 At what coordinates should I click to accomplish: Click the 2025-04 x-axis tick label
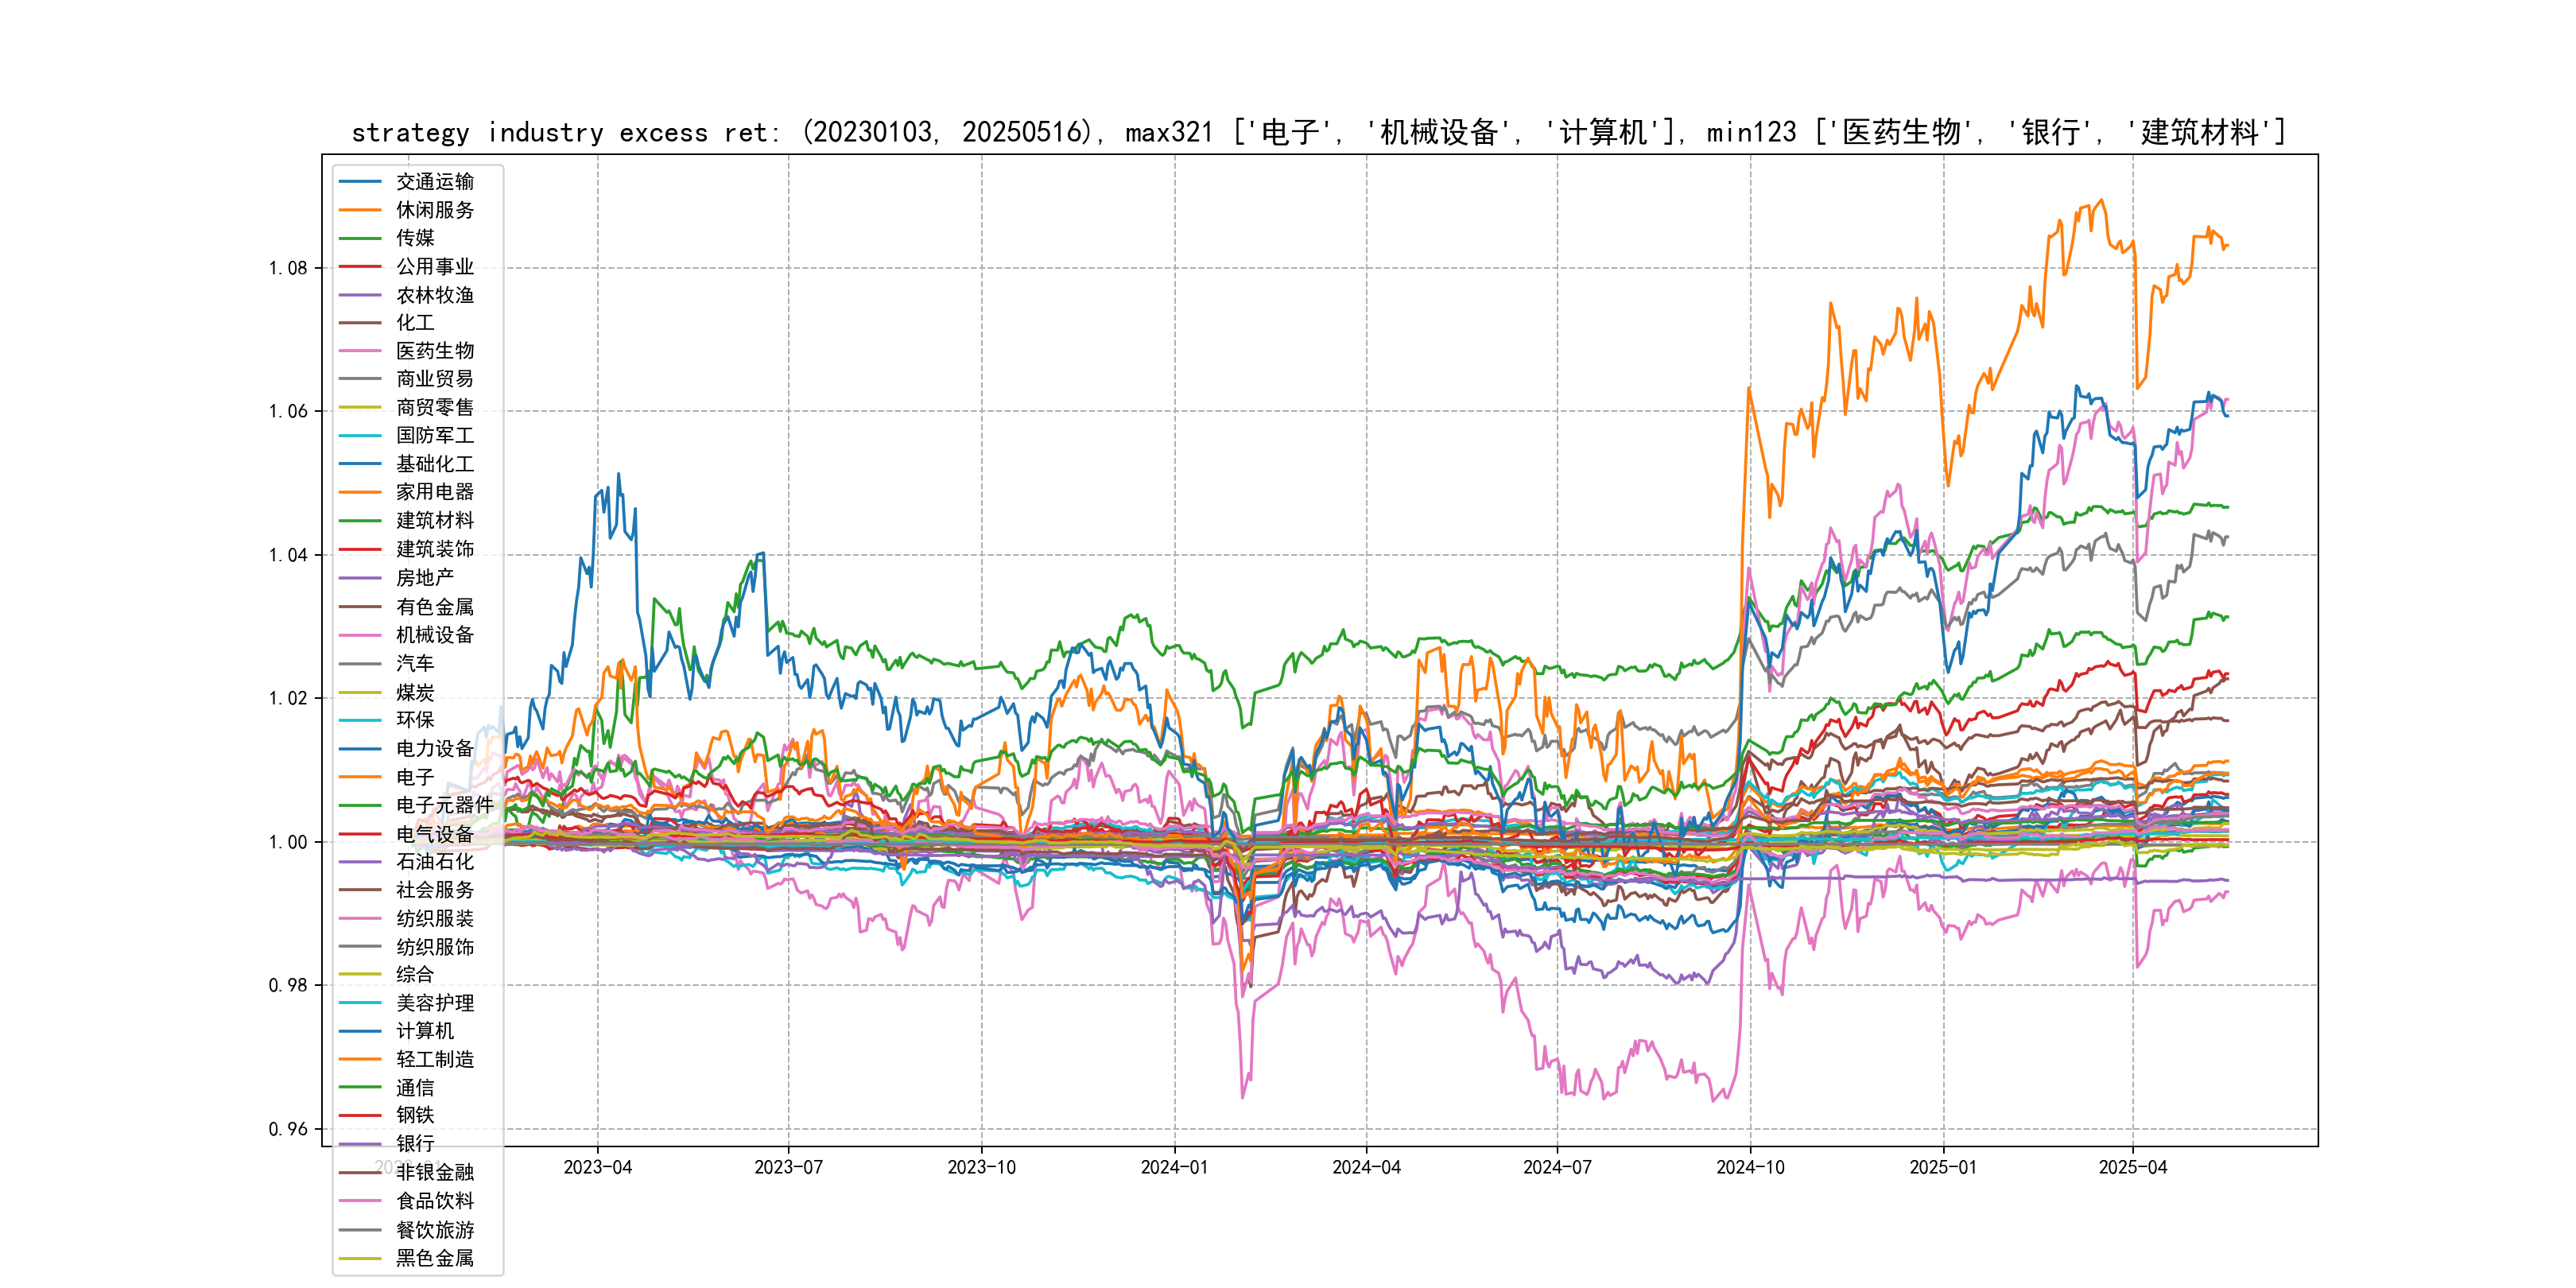2132,1167
